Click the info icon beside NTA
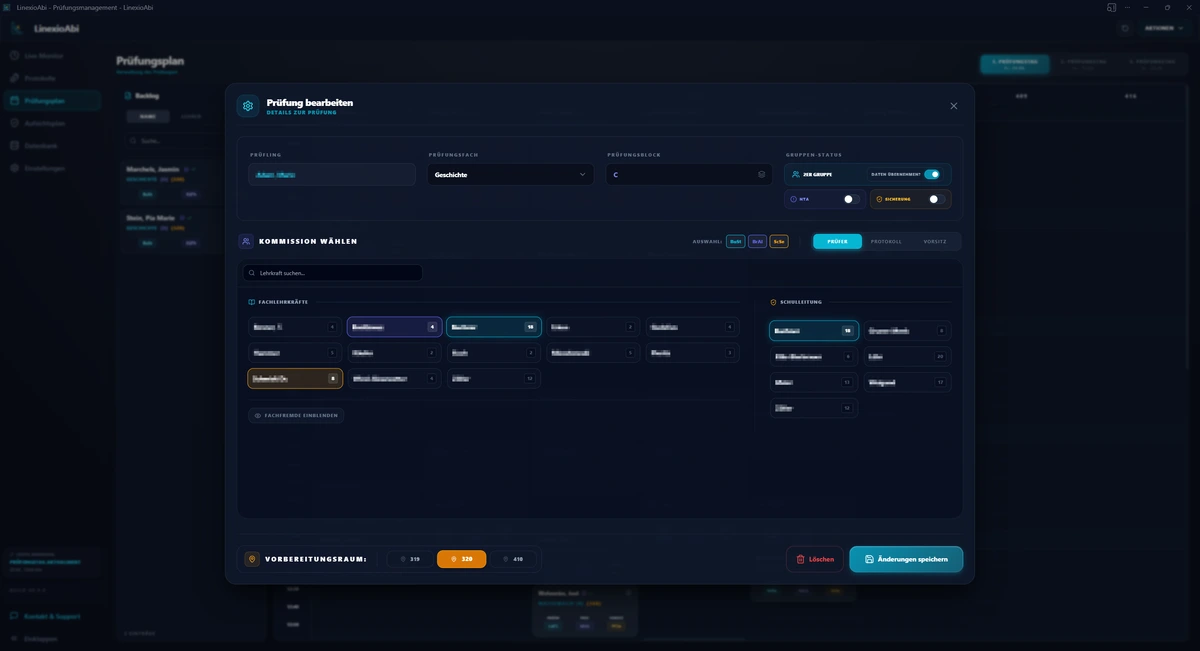The height and width of the screenshot is (651, 1200). click(794, 199)
